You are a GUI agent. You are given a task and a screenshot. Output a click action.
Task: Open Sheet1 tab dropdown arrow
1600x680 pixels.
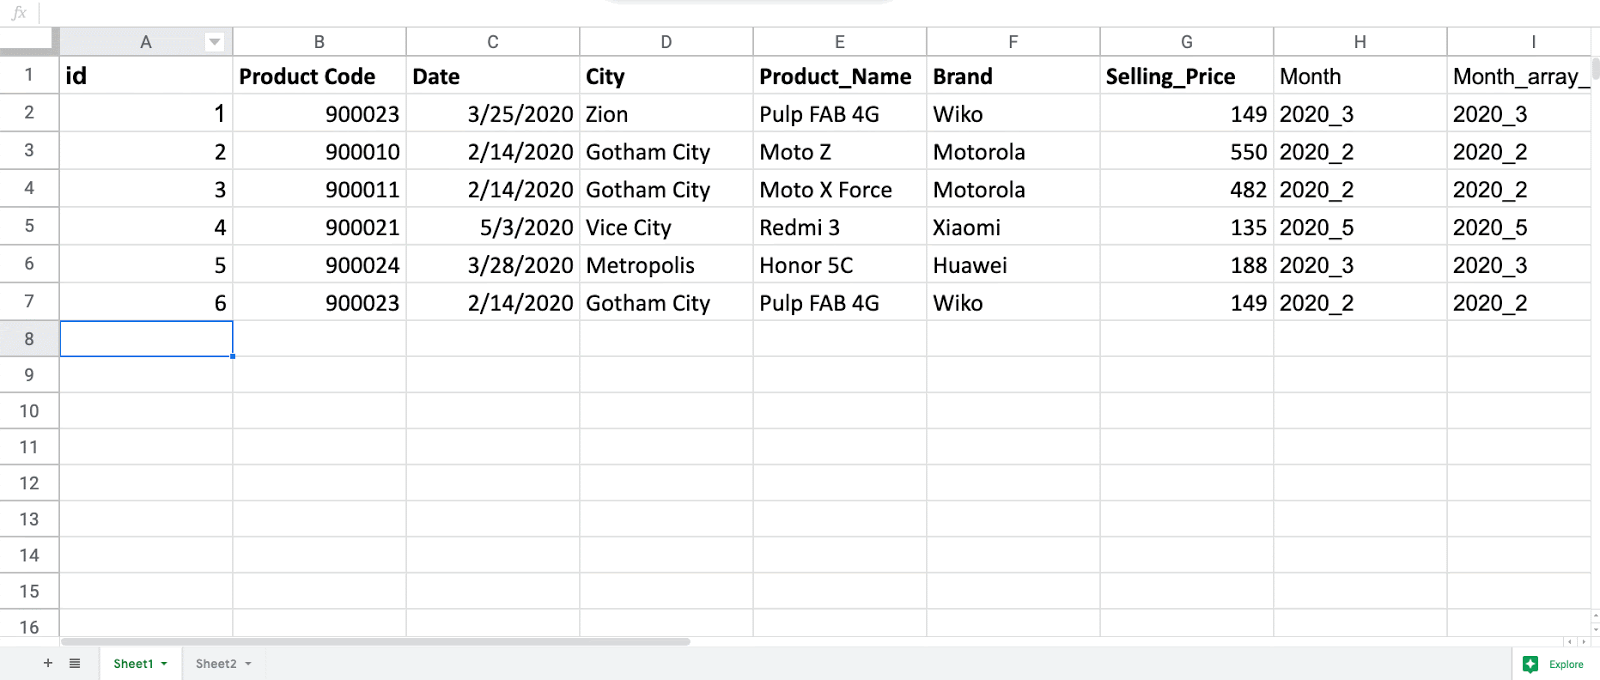164,664
